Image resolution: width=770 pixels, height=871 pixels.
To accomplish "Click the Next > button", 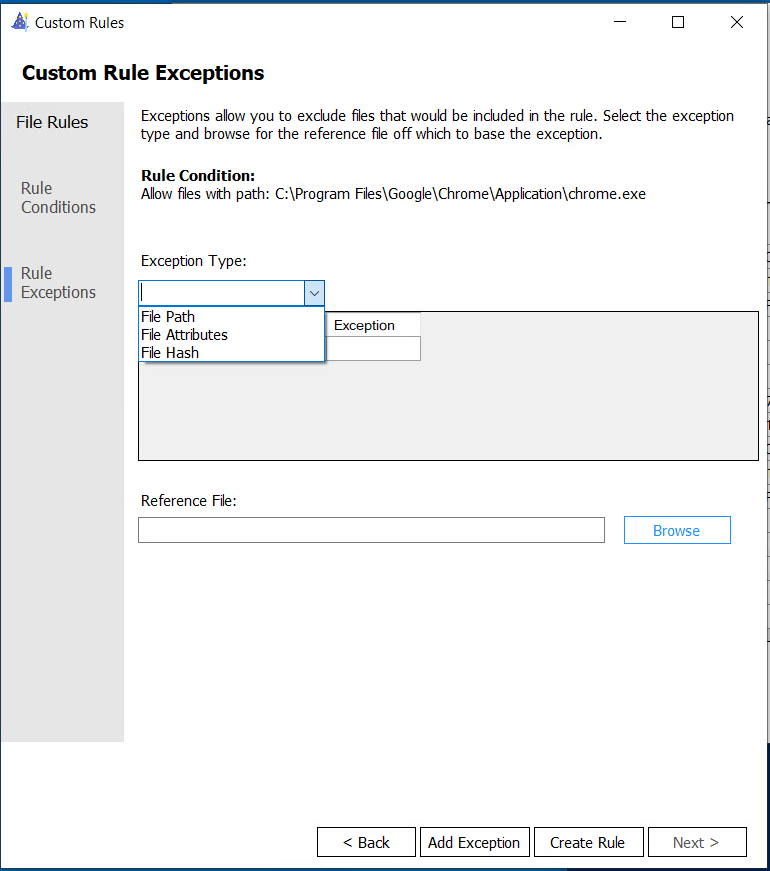I will pyautogui.click(x=697, y=843).
